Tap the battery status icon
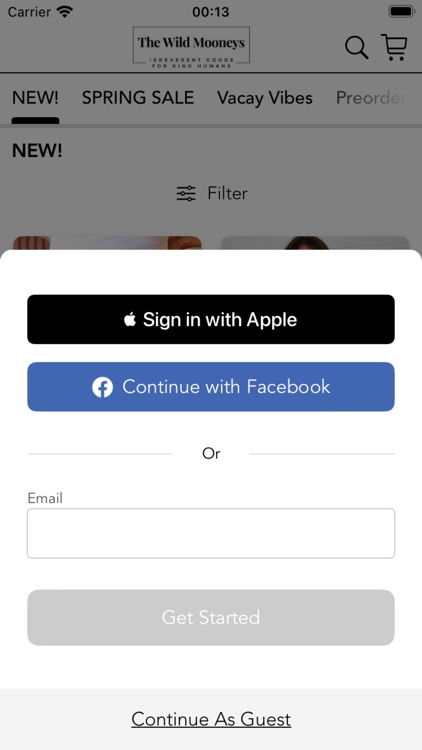 coord(401,11)
